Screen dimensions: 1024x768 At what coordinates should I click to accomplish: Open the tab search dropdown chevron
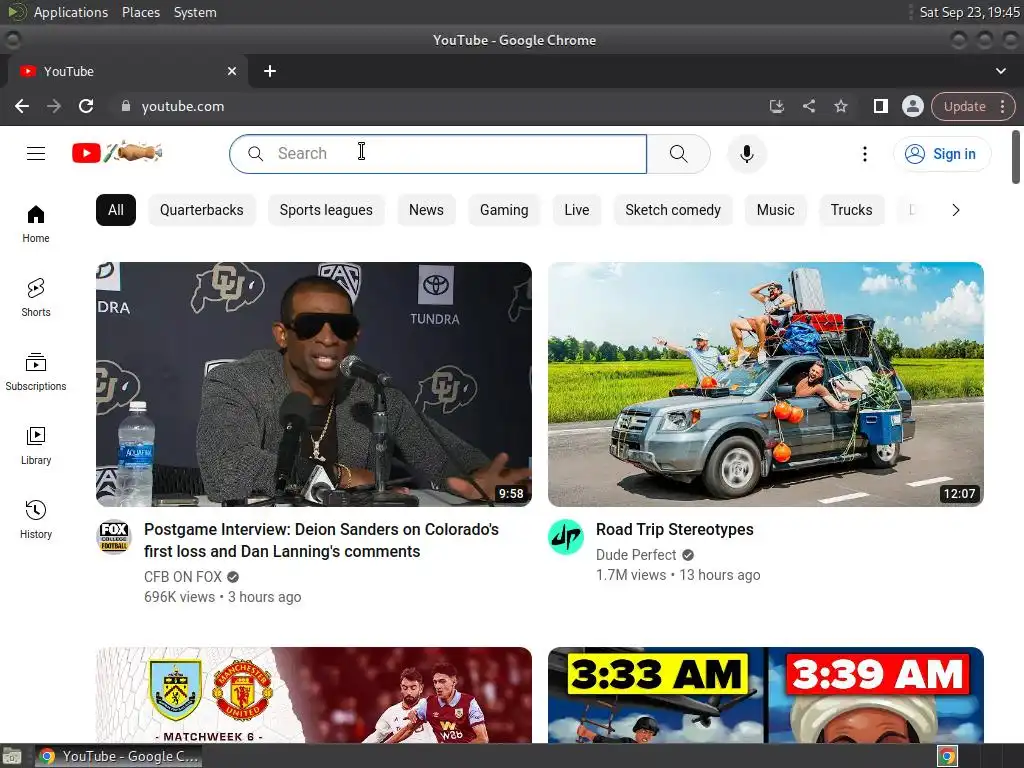1000,71
